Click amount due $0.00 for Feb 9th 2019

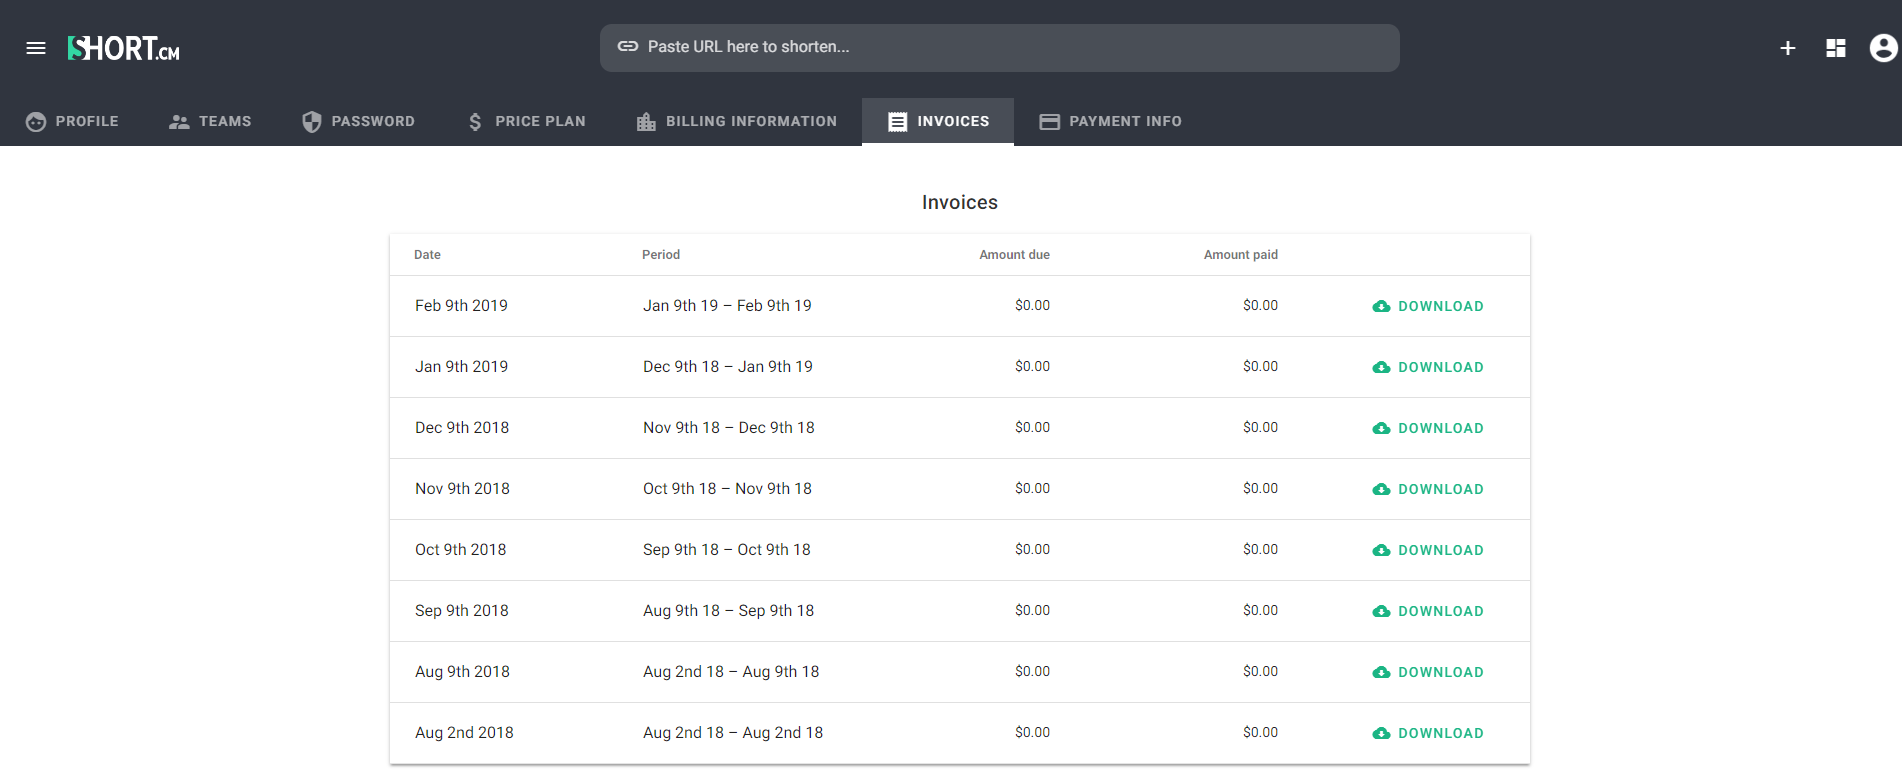(x=1032, y=306)
